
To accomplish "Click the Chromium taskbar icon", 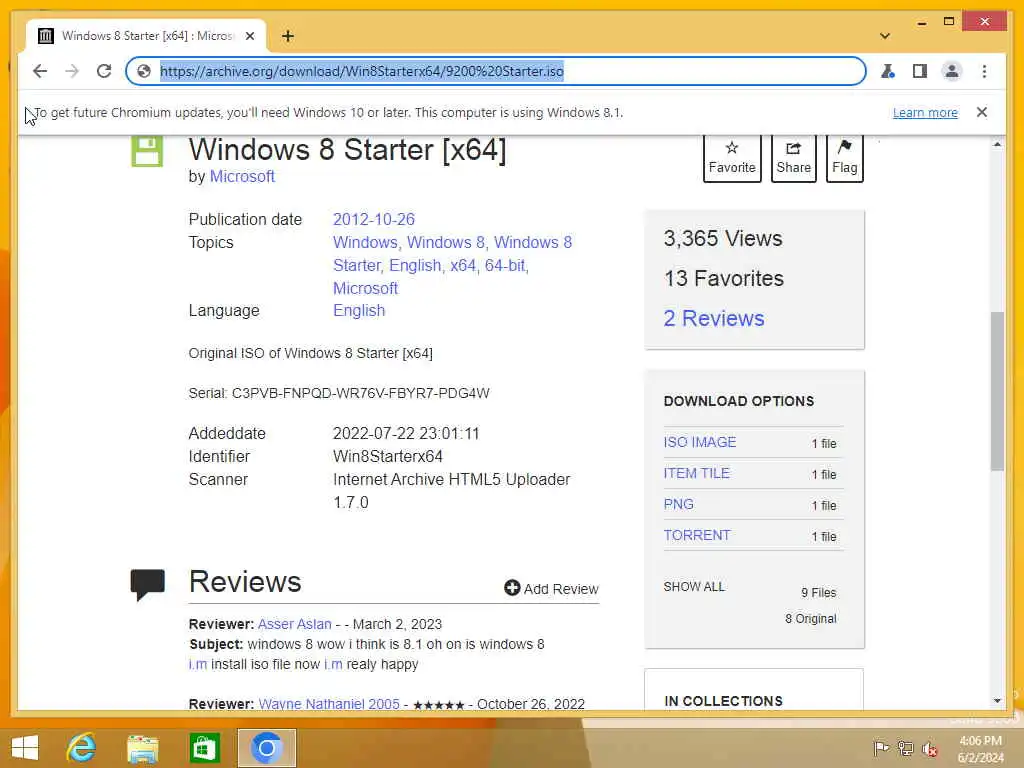I will coord(266,748).
